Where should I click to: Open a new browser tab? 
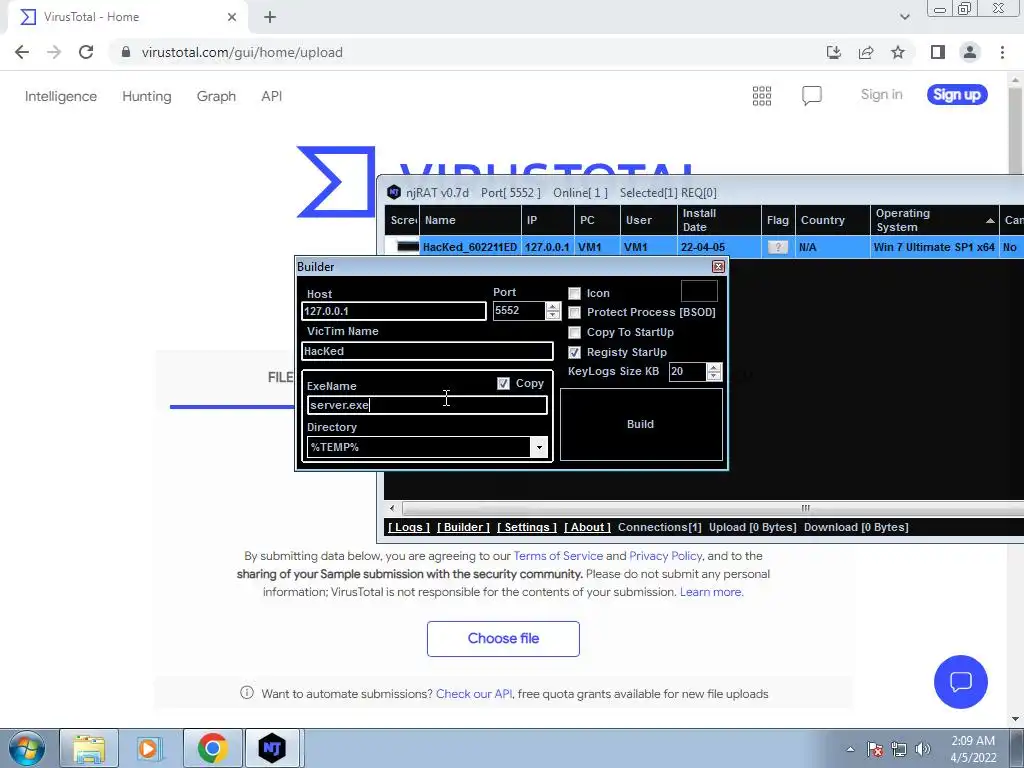pos(270,17)
